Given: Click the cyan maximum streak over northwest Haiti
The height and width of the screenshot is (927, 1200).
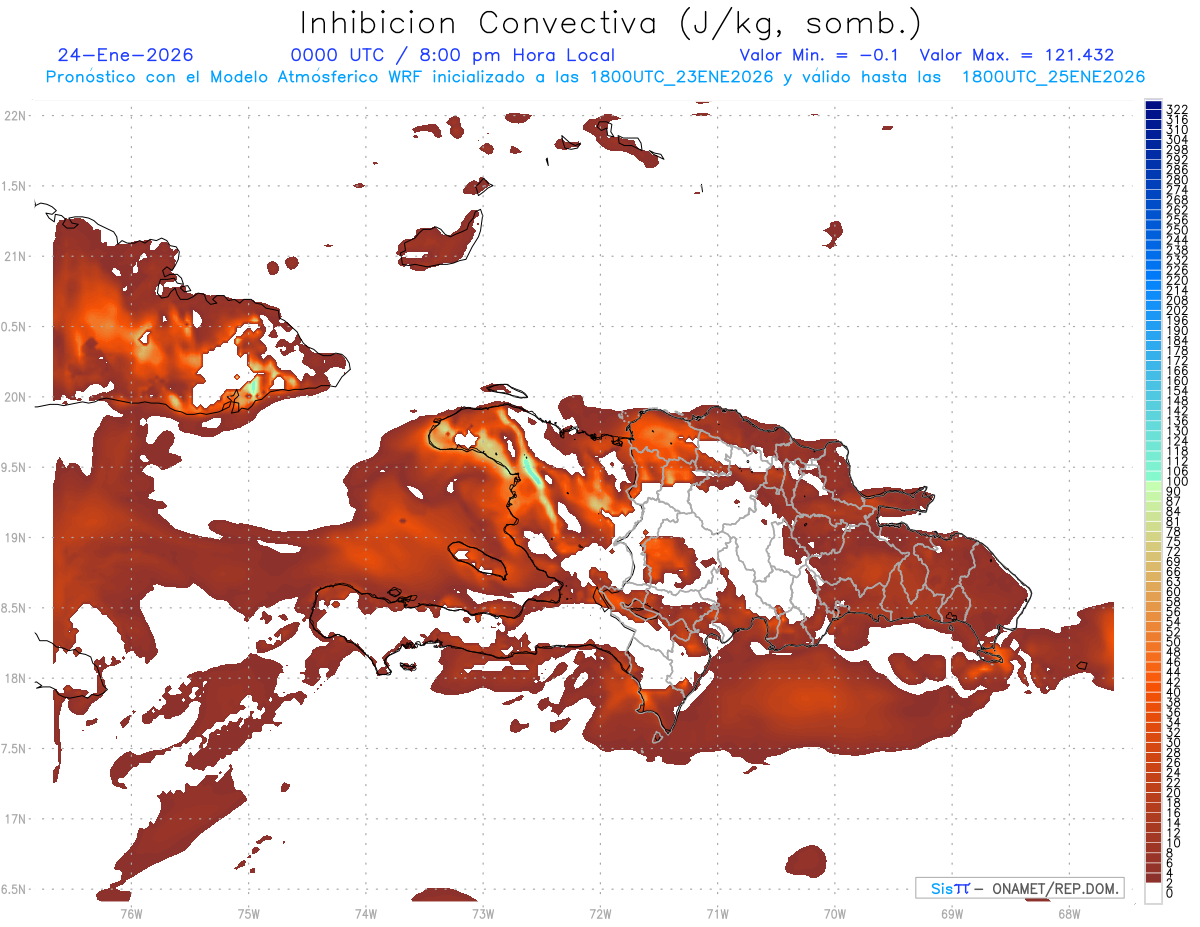Looking at the screenshot, I should tap(534, 472).
